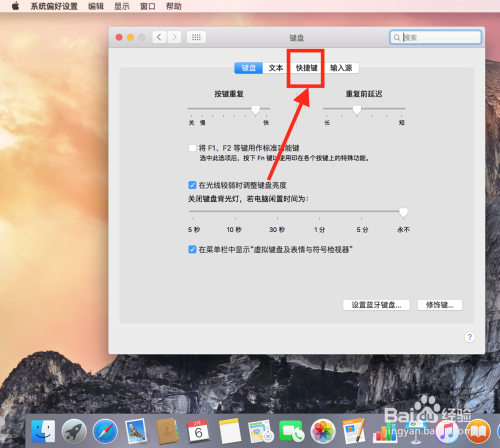Enable using F1, F2 as standard function keys
This screenshot has width=500, height=448.
[x=192, y=148]
